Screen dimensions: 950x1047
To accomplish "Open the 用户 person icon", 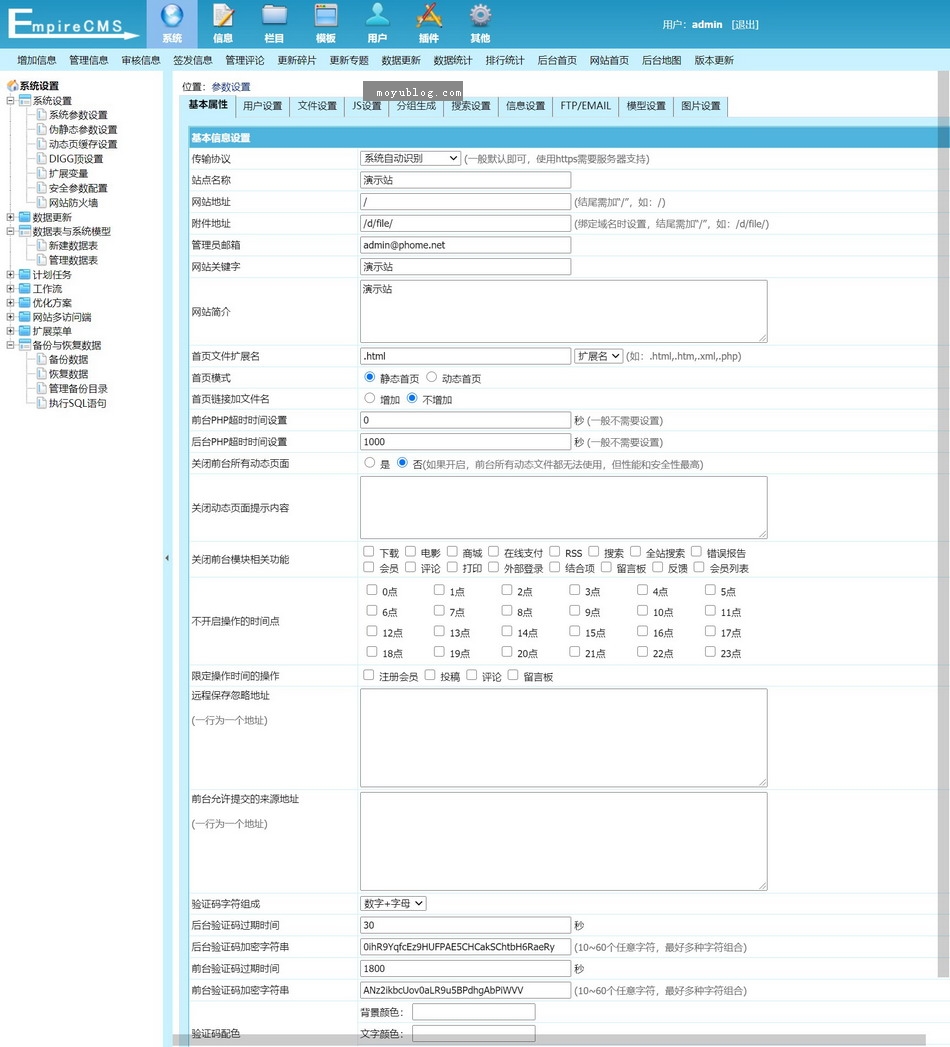I will [377, 16].
